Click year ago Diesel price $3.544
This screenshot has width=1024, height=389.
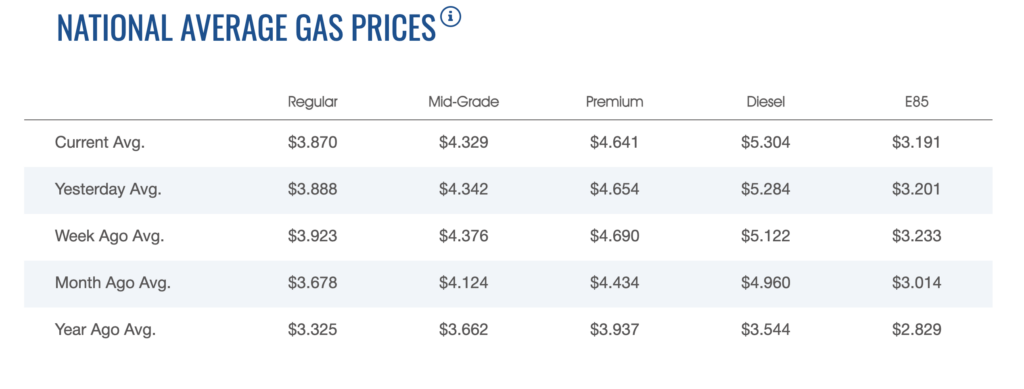click(x=765, y=330)
